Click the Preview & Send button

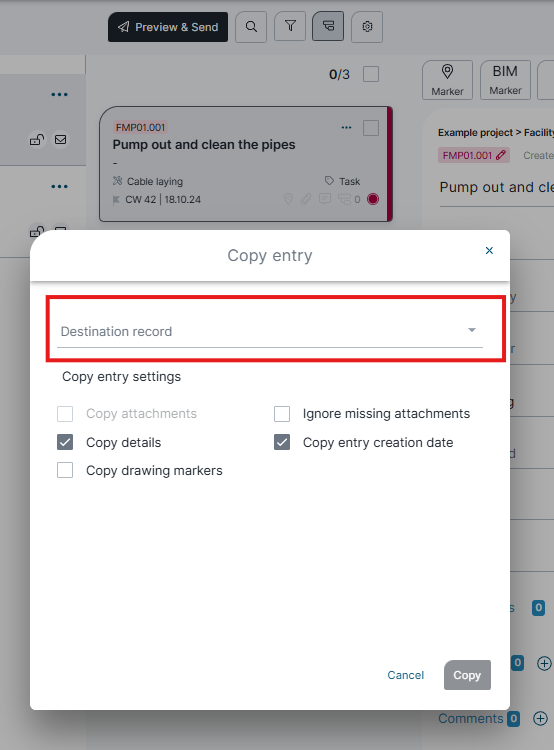pos(168,27)
